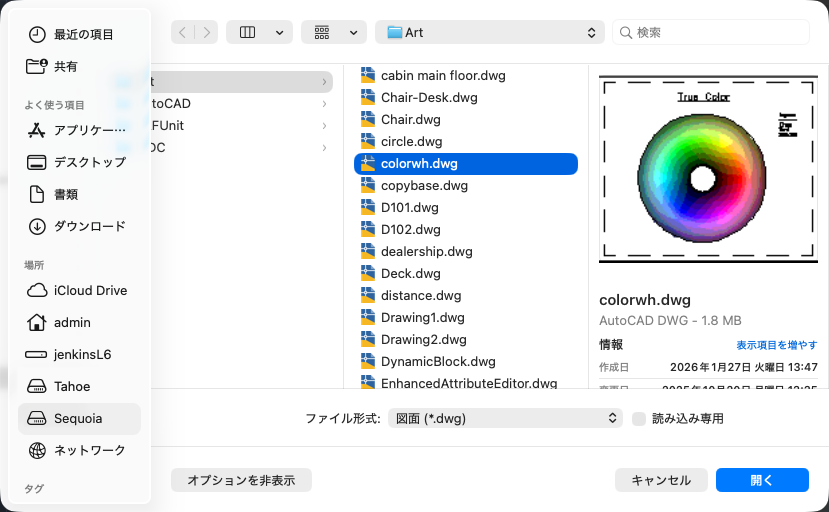Select 共有 in the sidebar
Viewport: 829px width, 512px height.
click(79, 67)
